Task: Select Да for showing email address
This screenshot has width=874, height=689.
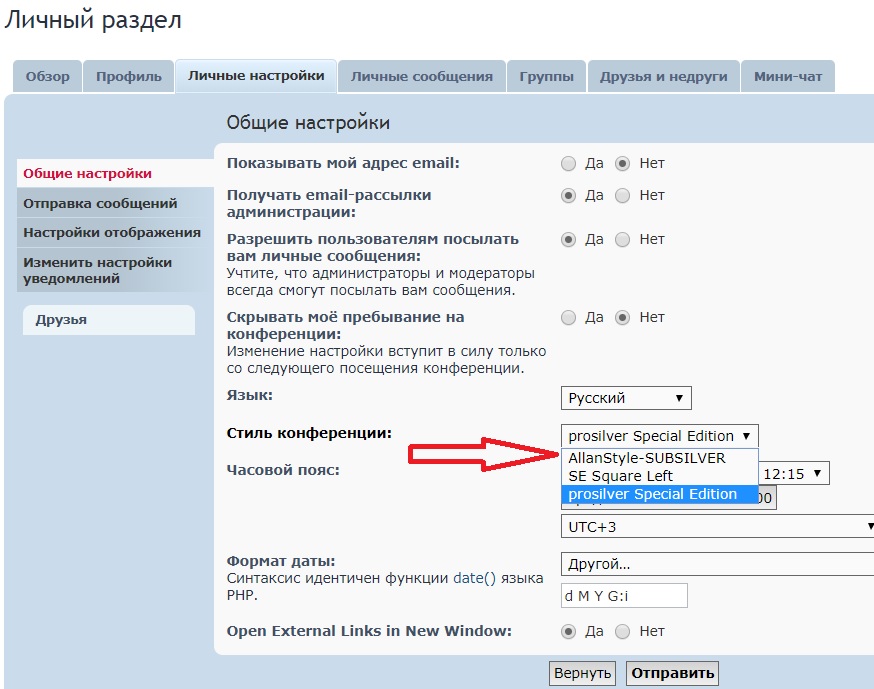Action: coord(569,164)
